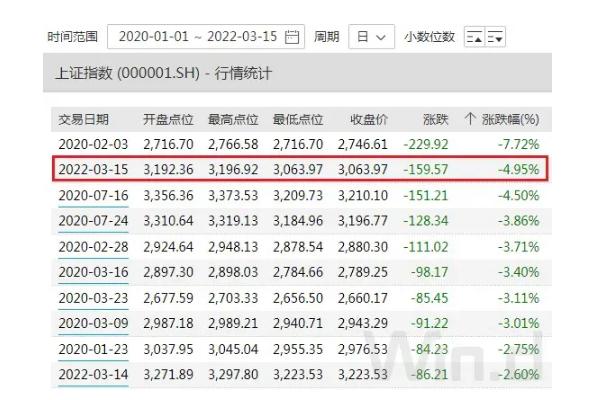600x400 pixels.
Task: Click opening value 3,037.95
Action: [x=168, y=349]
